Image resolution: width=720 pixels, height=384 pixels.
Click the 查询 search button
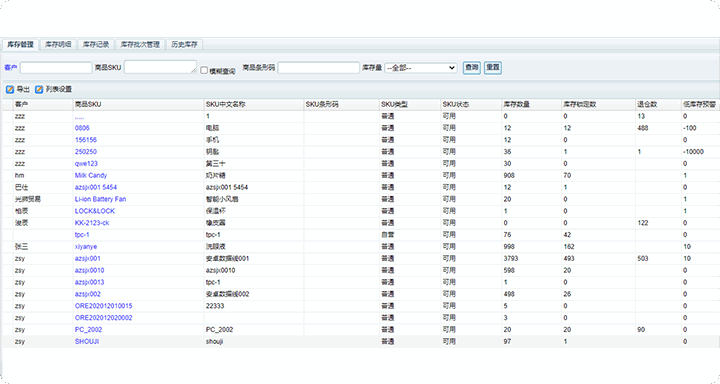pos(472,68)
